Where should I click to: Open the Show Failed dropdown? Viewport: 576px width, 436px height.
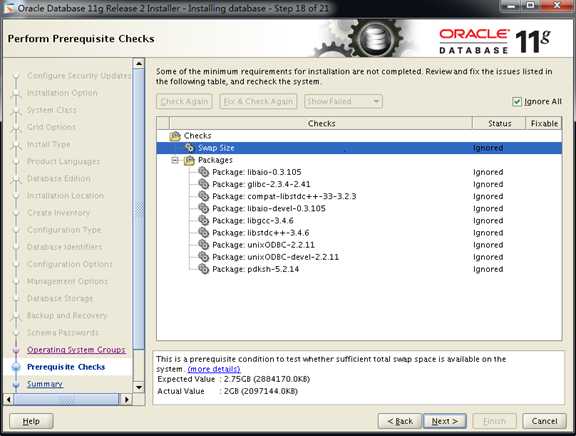[x=343, y=101]
